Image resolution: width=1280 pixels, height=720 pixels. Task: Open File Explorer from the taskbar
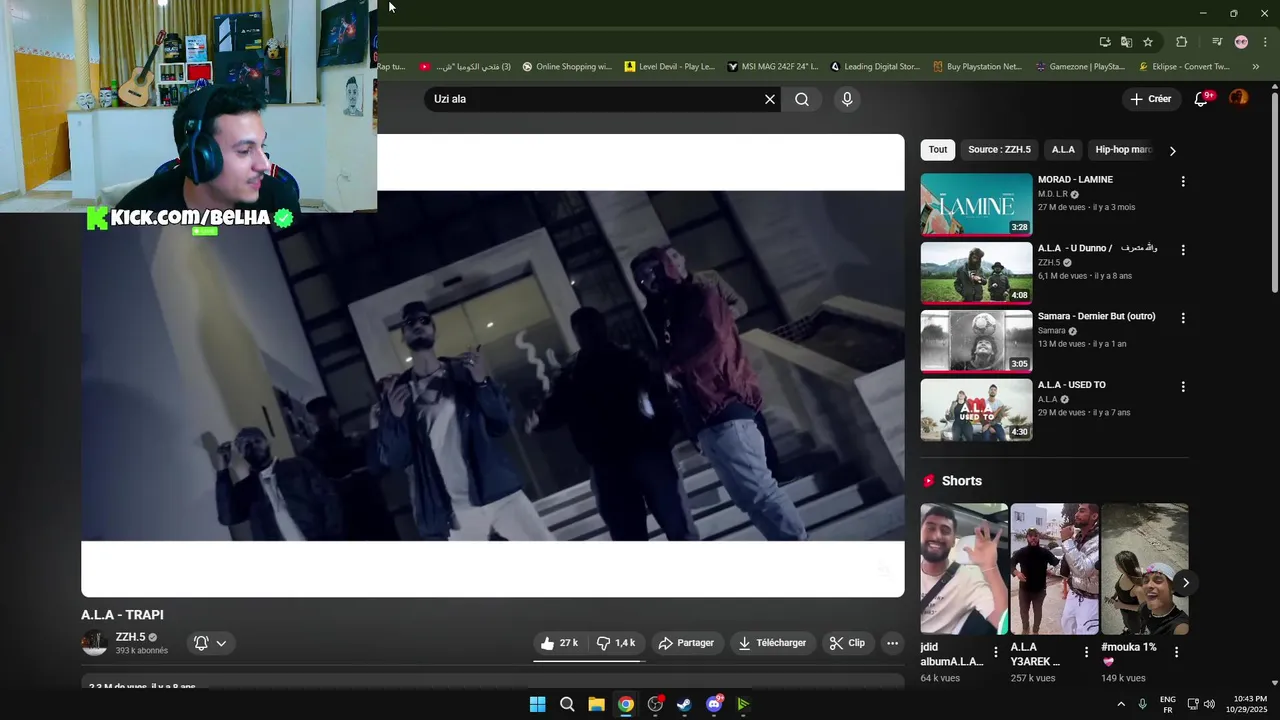[596, 704]
